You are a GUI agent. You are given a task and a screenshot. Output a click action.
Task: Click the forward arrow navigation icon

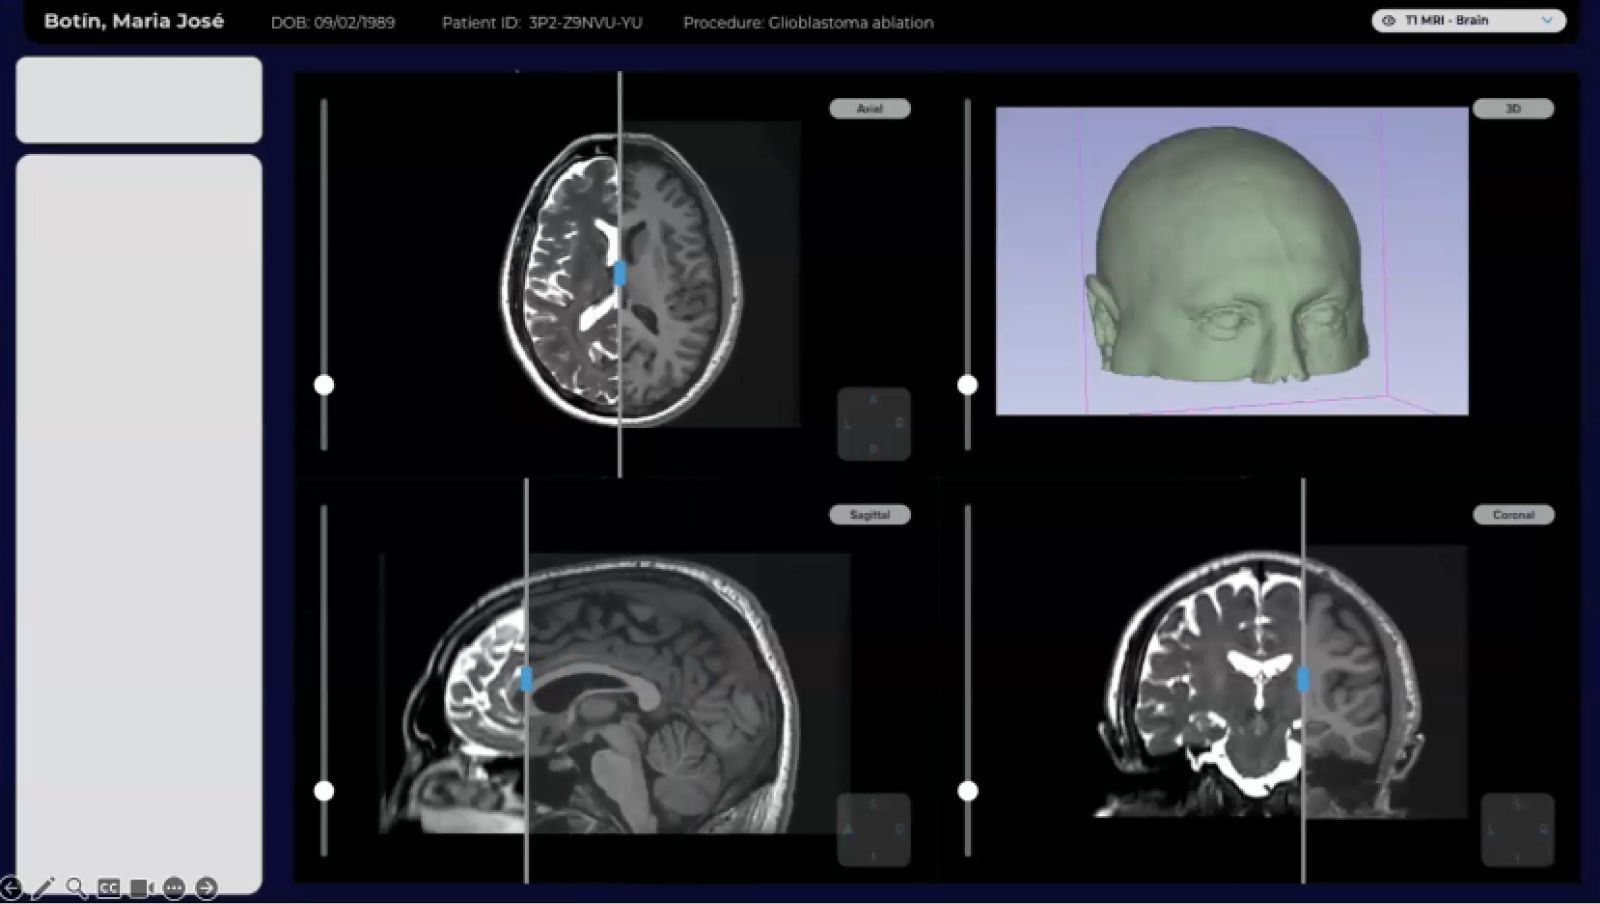(x=207, y=886)
